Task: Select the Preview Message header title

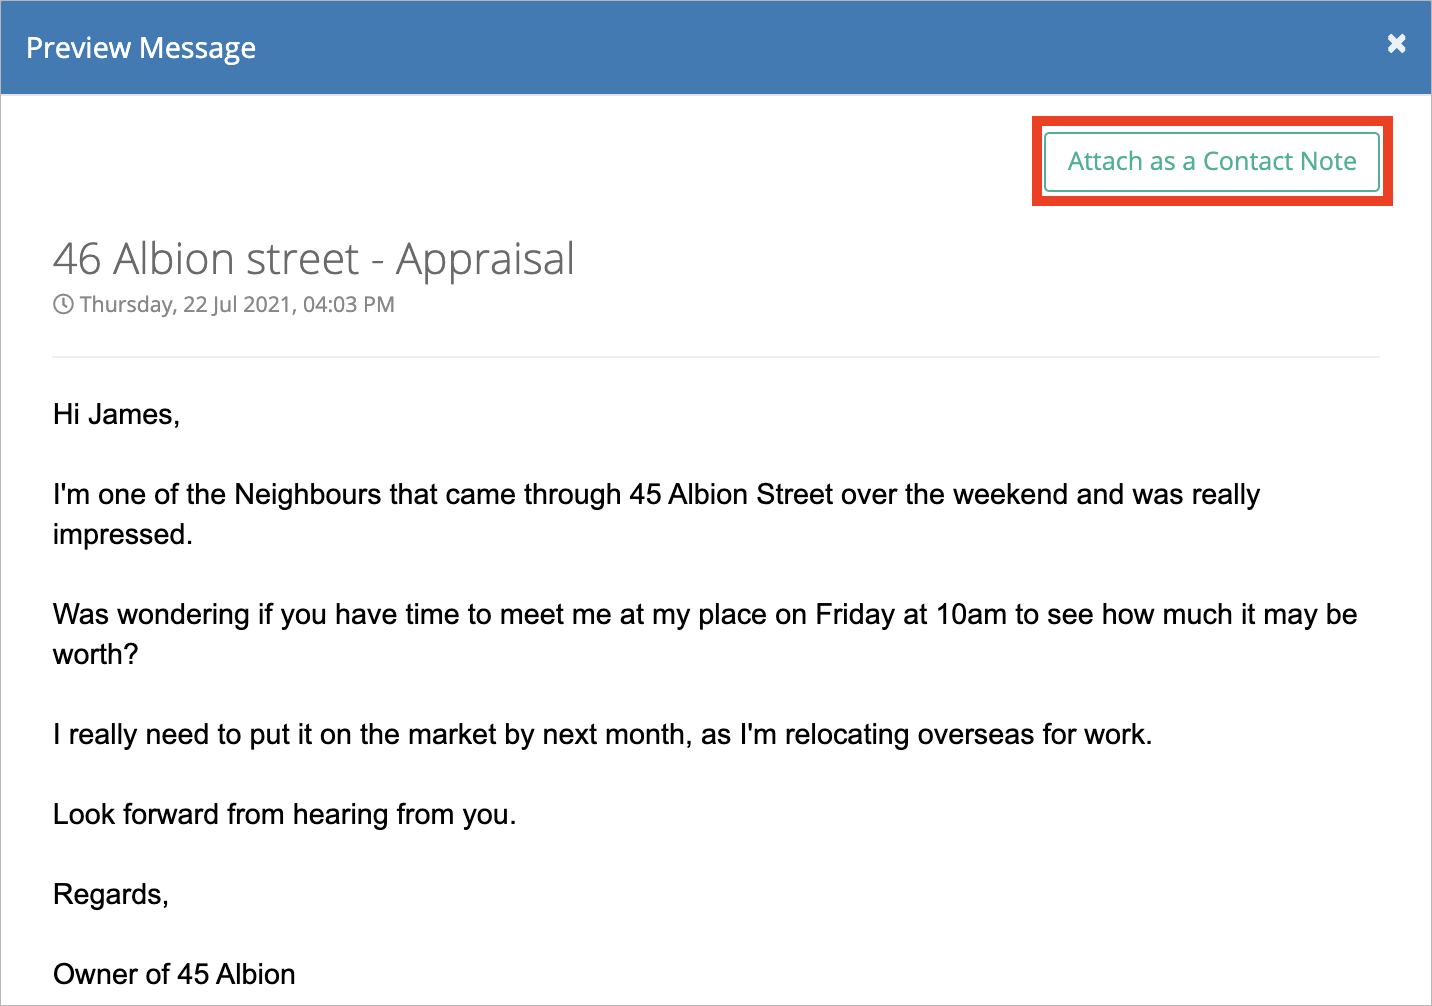Action: 141,48
